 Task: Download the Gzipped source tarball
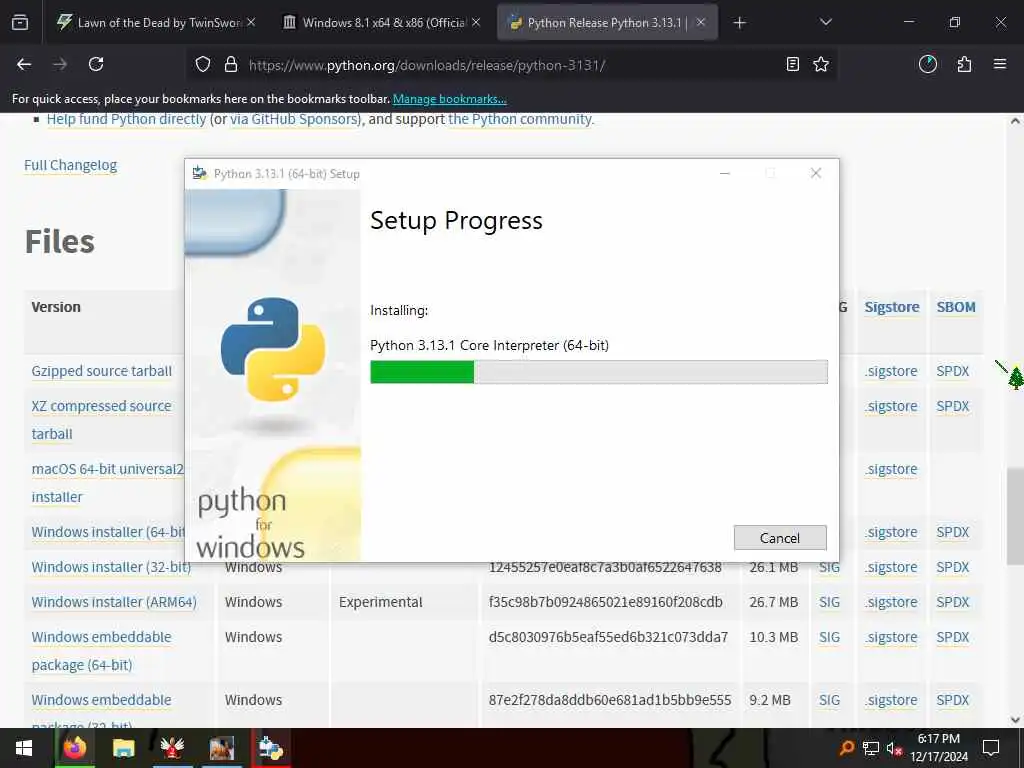tap(101, 371)
